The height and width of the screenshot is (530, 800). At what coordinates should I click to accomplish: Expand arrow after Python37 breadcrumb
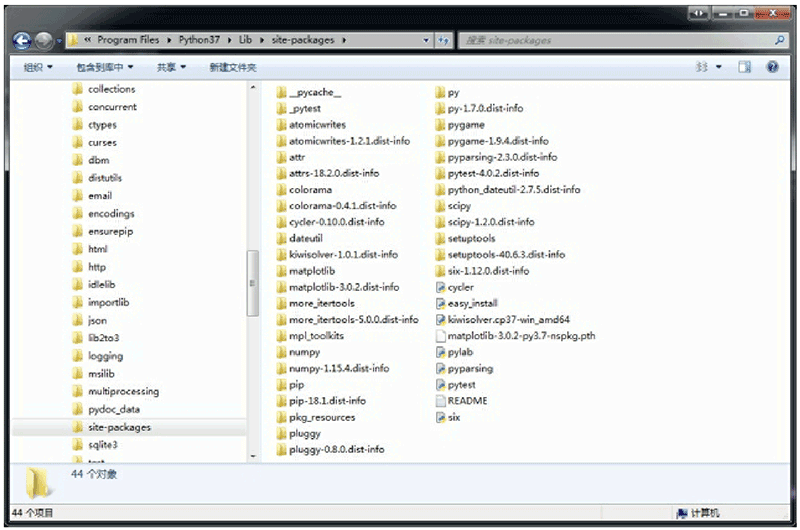point(229,40)
